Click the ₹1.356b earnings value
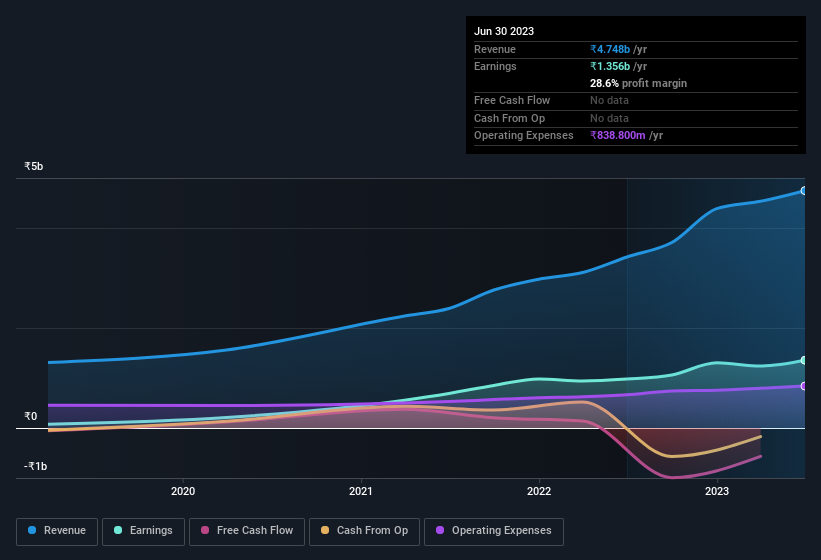The width and height of the screenshot is (821, 560). [609, 66]
